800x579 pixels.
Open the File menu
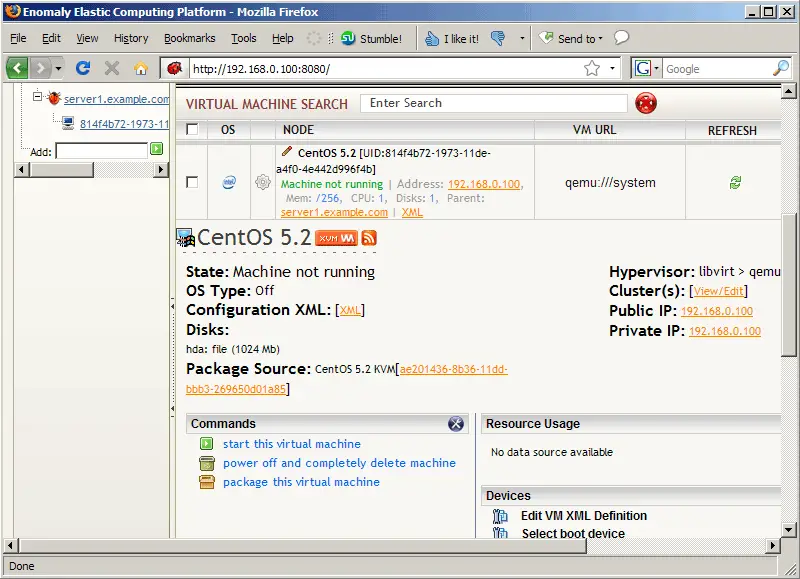(x=18, y=38)
